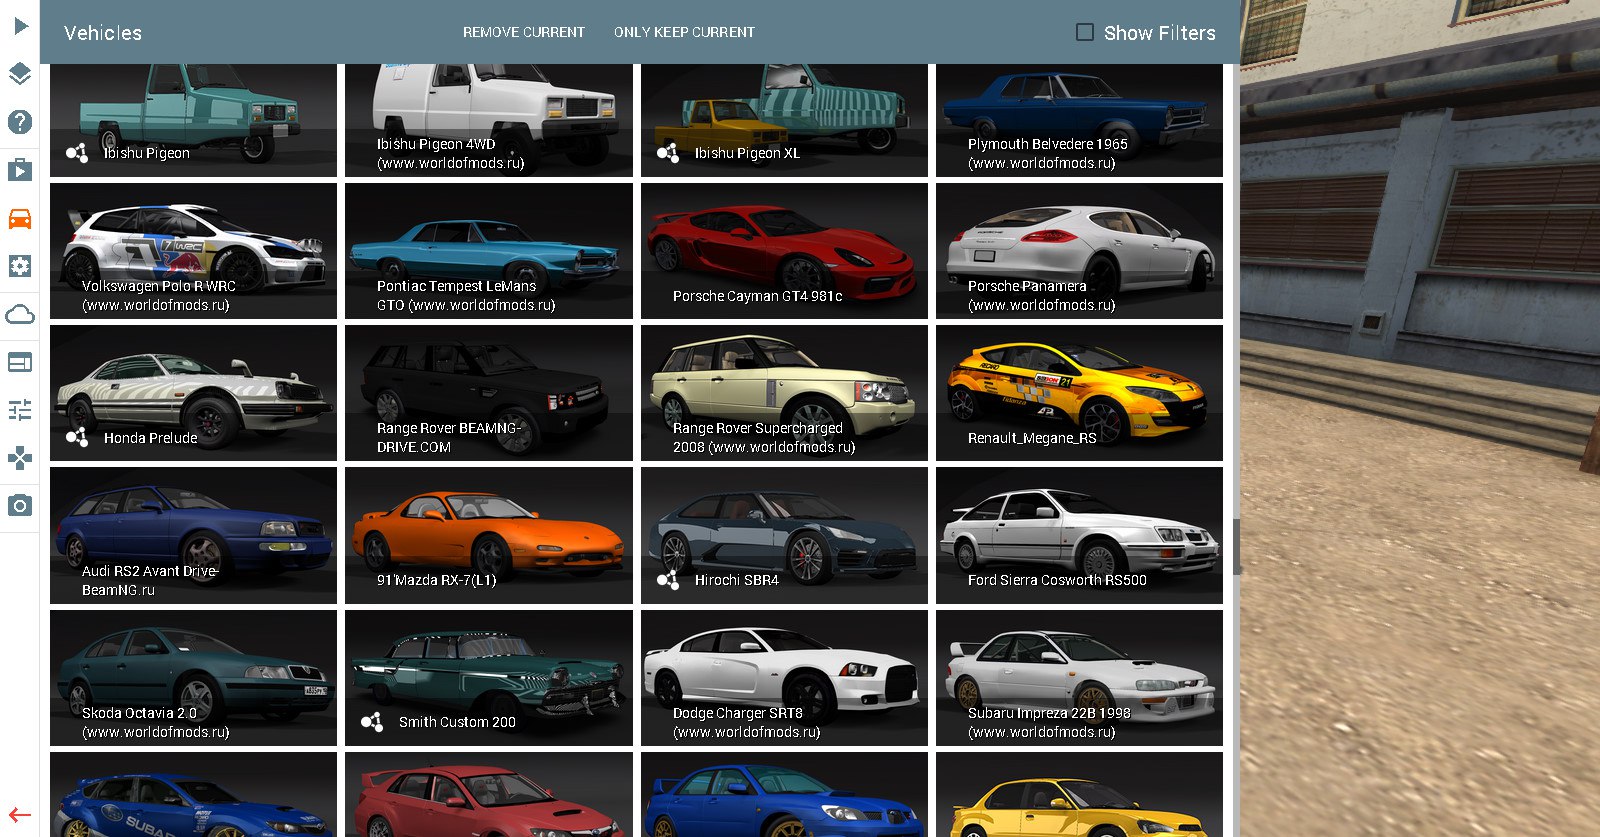This screenshot has height=837, width=1600.
Task: Click 'Smith Custom 200' label text
Action: click(x=457, y=722)
